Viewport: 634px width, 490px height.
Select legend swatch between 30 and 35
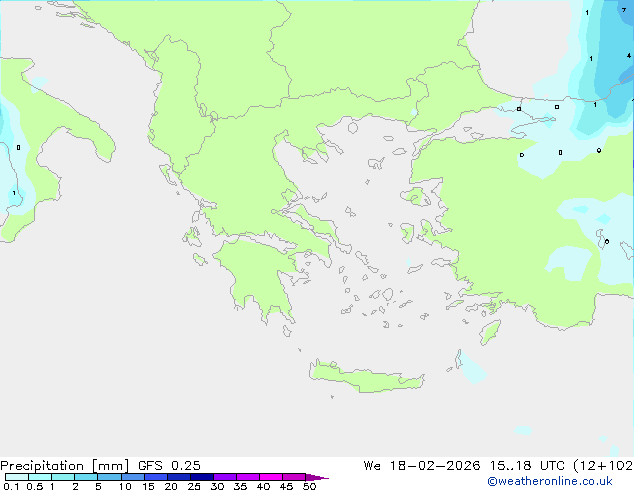point(224,477)
